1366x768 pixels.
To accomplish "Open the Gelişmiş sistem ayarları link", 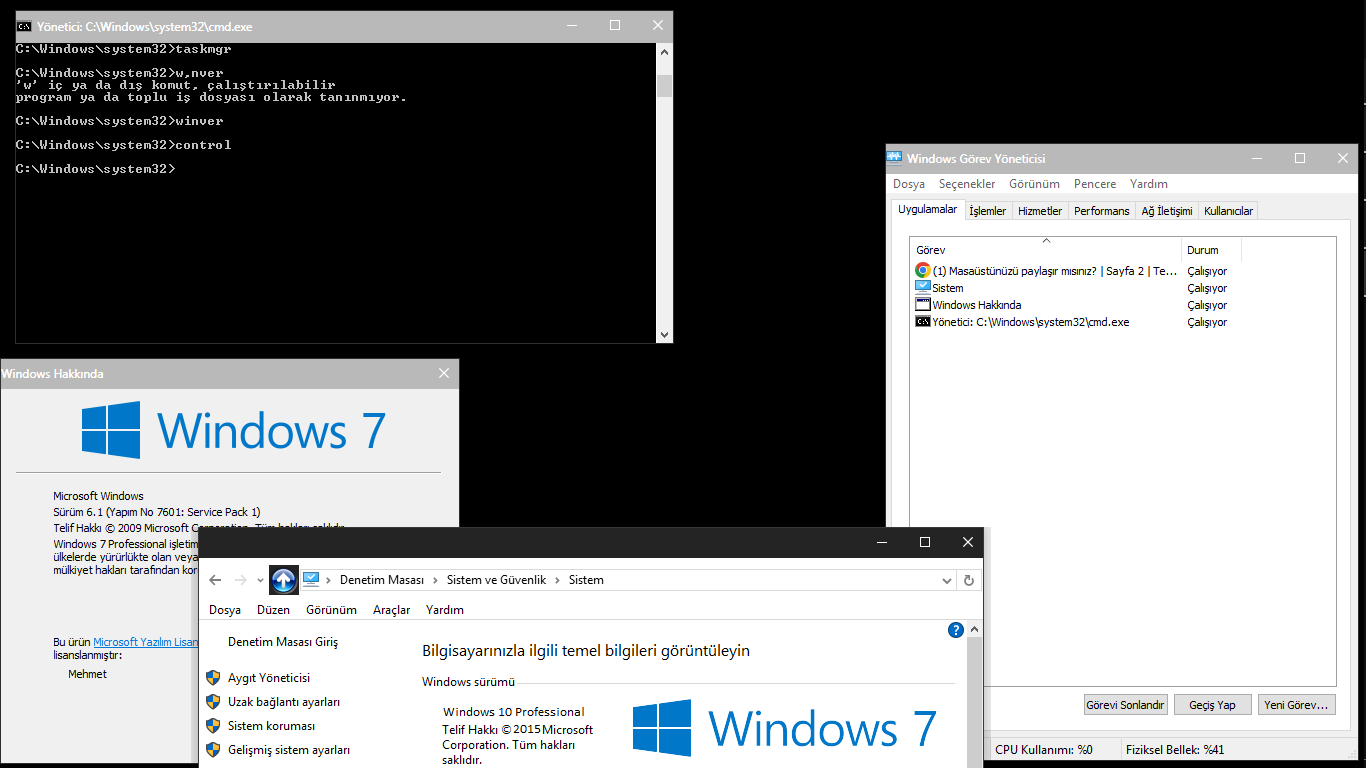I will 289,750.
